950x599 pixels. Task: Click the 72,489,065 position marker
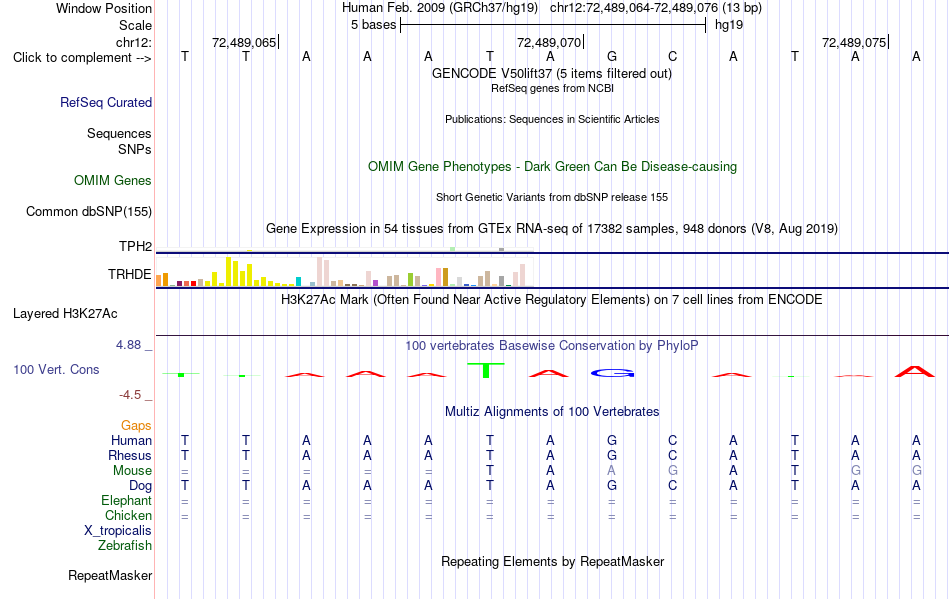tap(245, 42)
